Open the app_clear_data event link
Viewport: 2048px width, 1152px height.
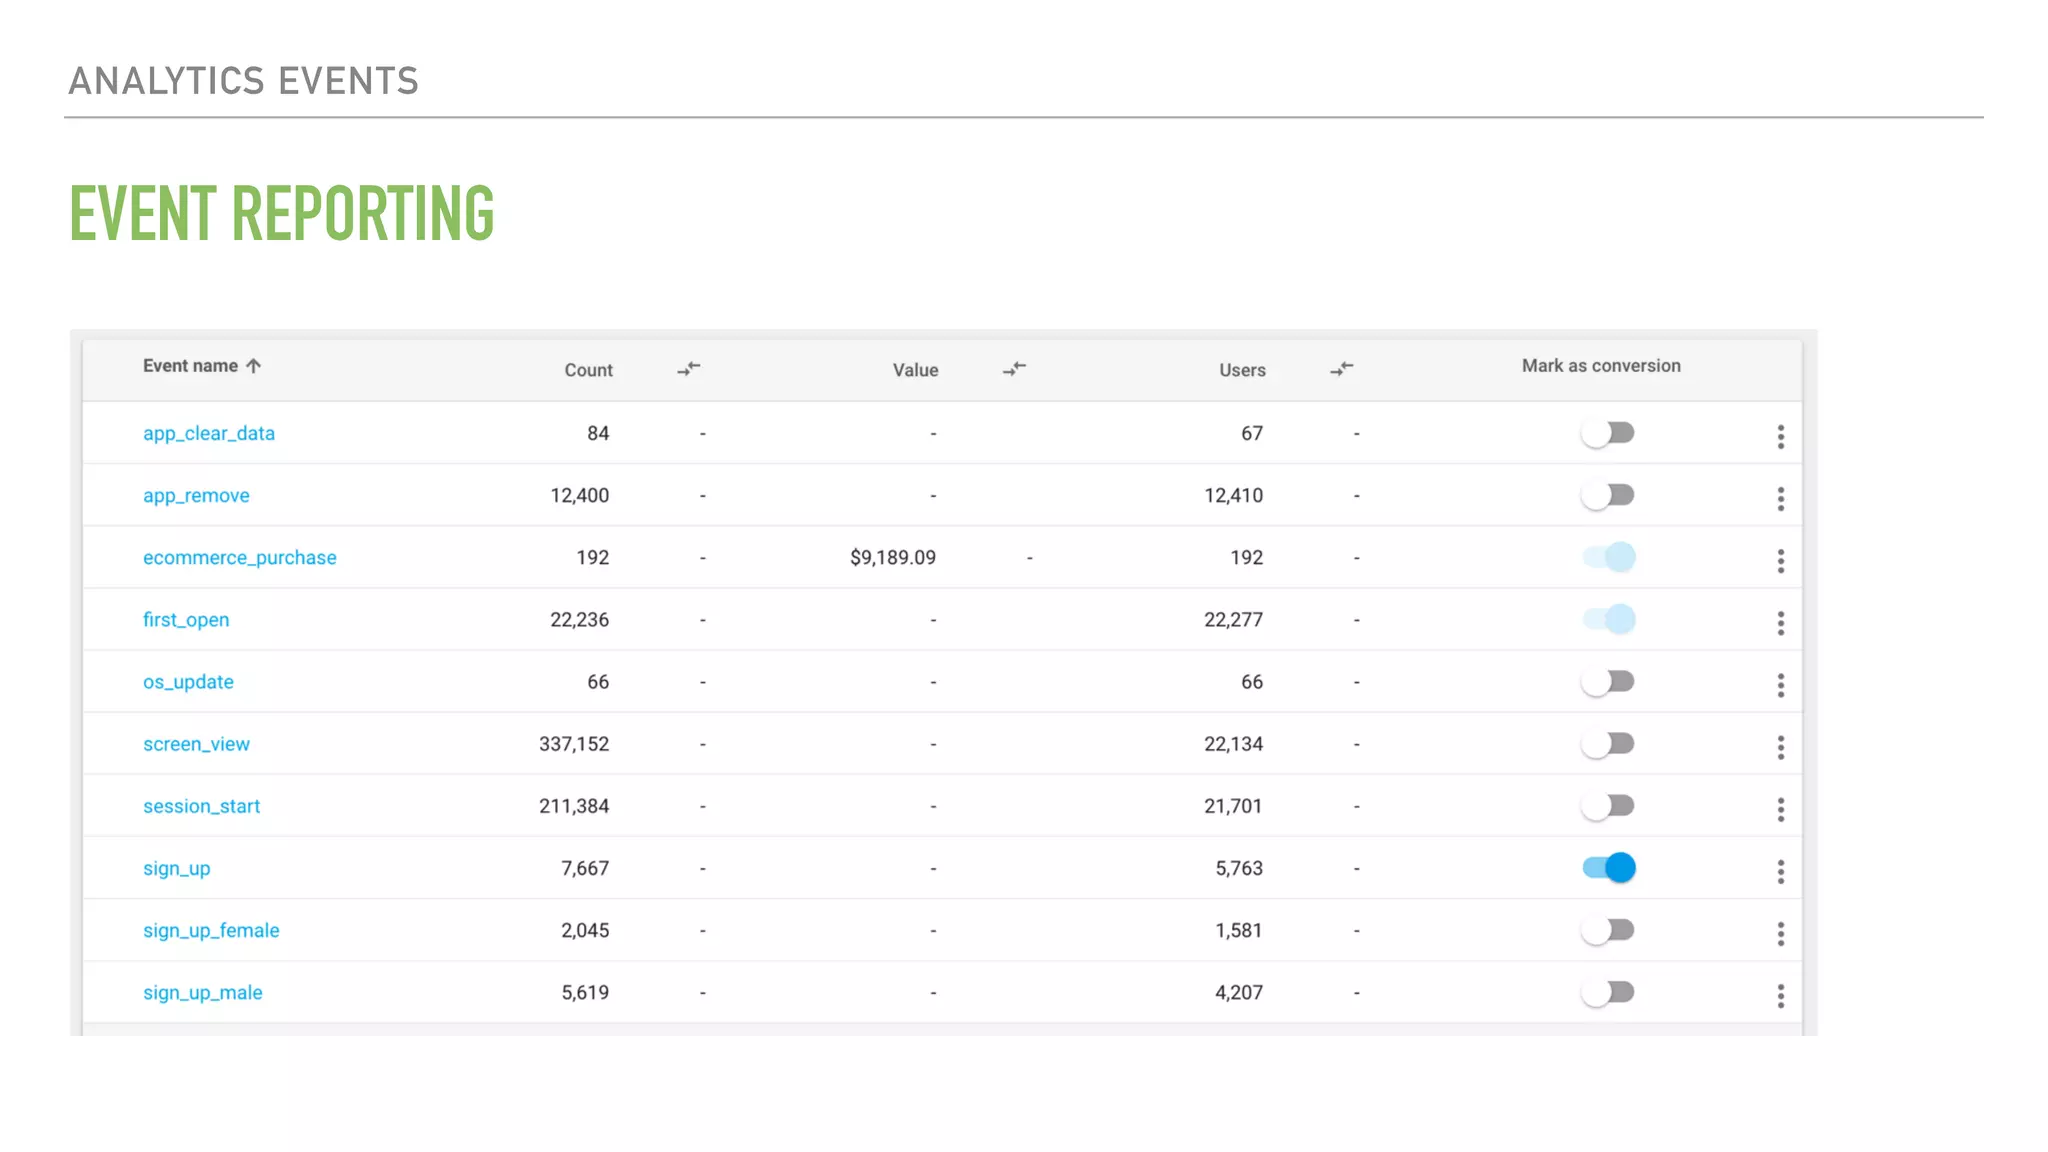209,434
